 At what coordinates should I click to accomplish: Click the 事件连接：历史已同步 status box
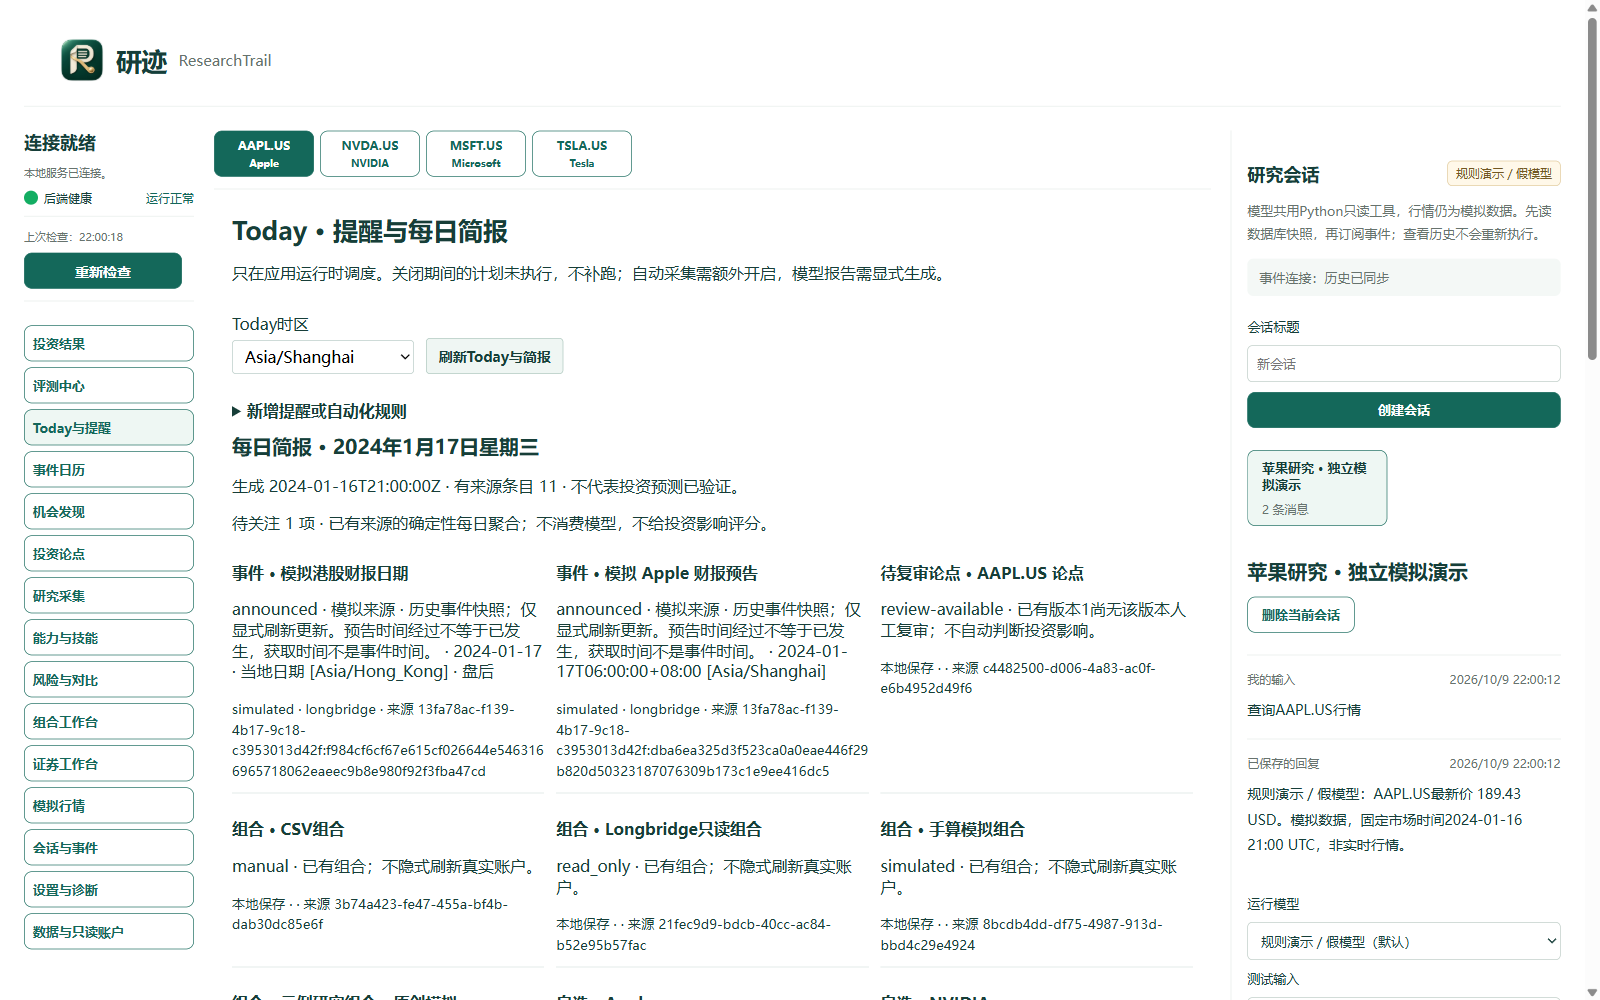[x=1403, y=278]
